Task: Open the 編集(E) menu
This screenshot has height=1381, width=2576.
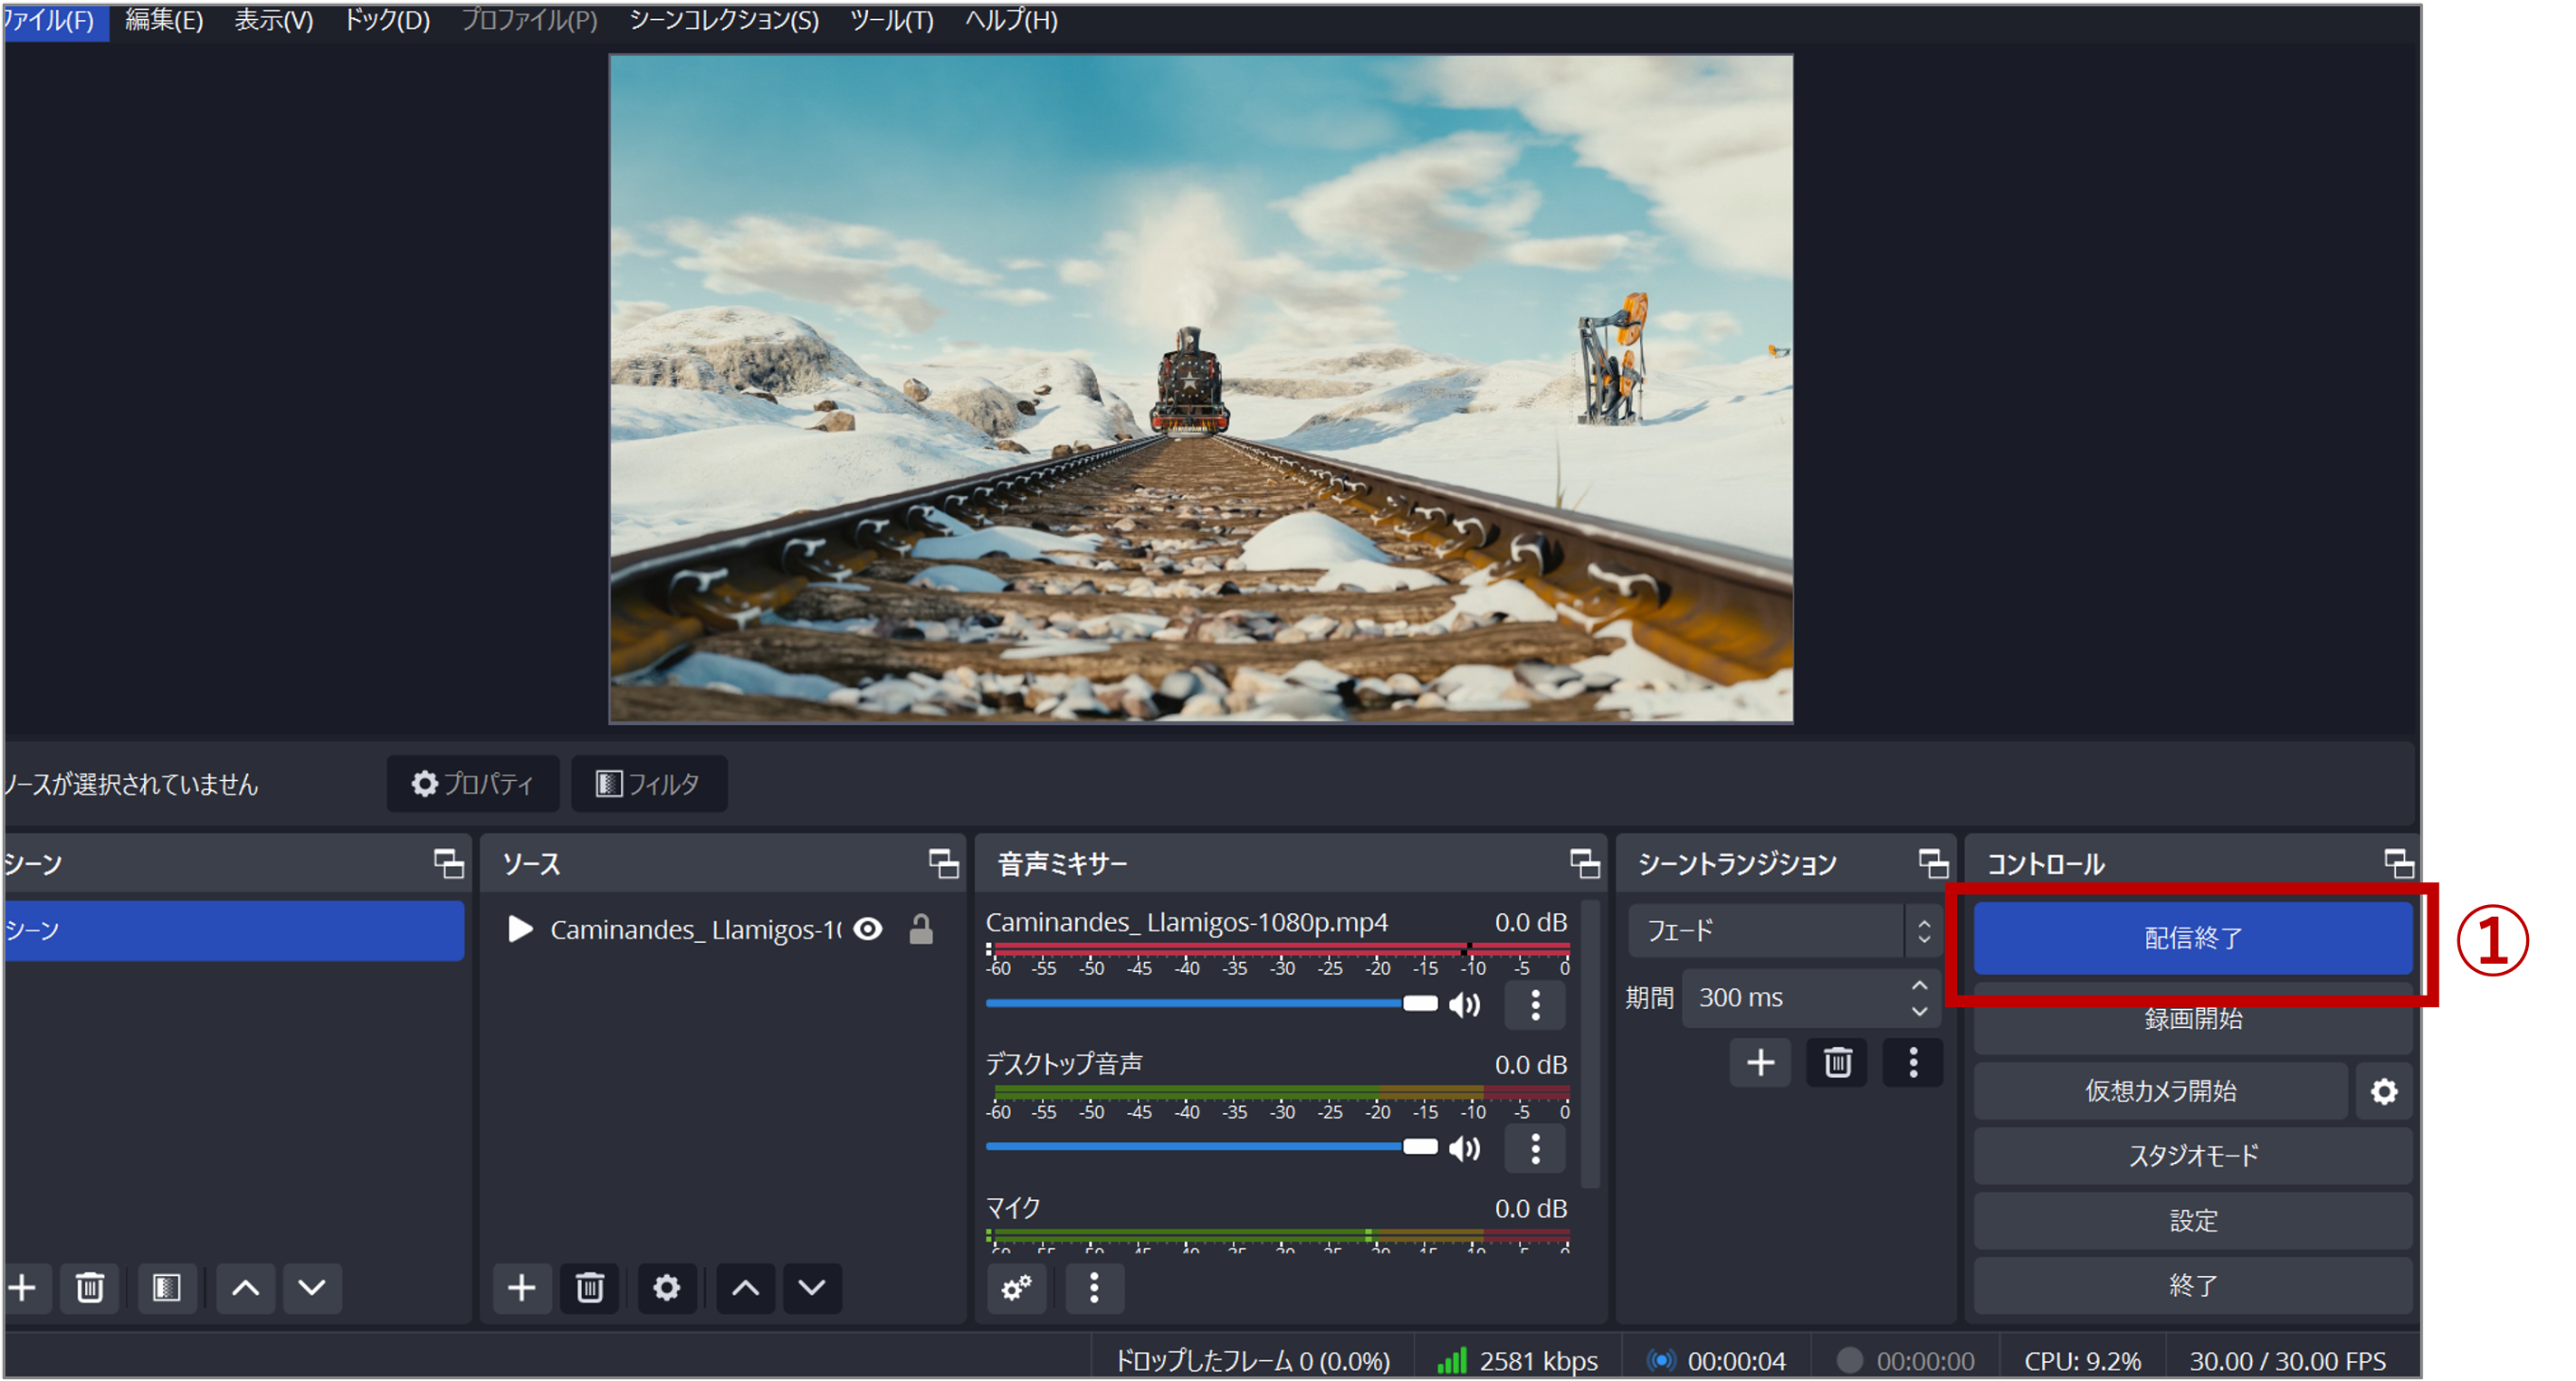Action: 164,20
